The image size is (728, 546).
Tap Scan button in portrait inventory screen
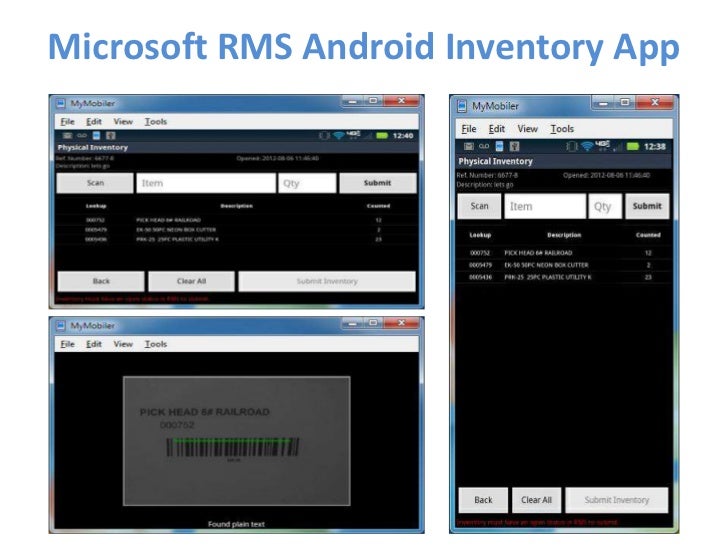pyautogui.click(x=479, y=206)
